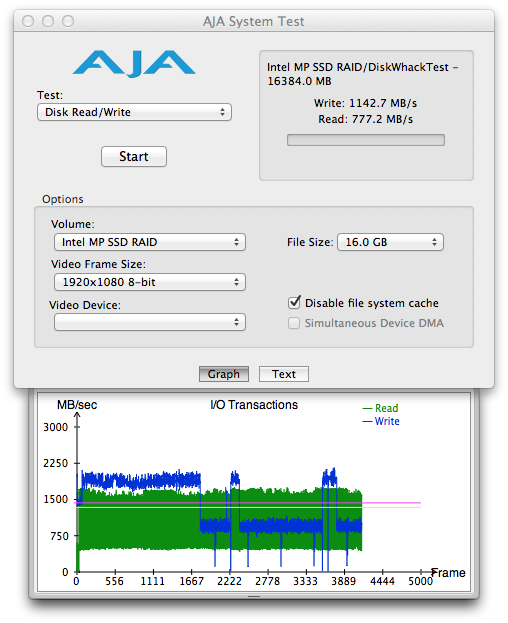This screenshot has height=623, width=508.
Task: Click the 3333 tick label on frame axis
Action: 305,581
